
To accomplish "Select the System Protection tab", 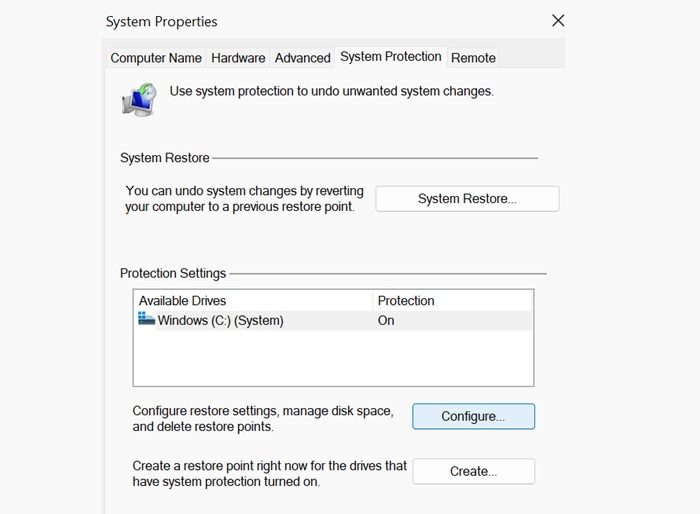I will tap(390, 57).
